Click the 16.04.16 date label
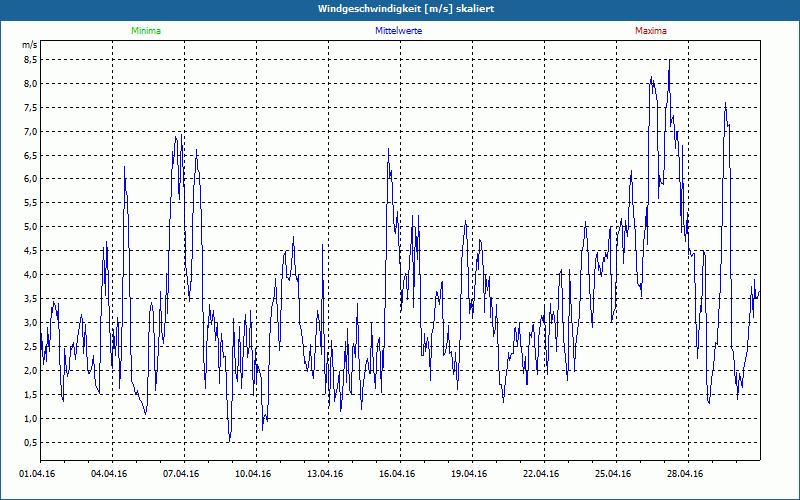800x500 pixels. tap(397, 474)
